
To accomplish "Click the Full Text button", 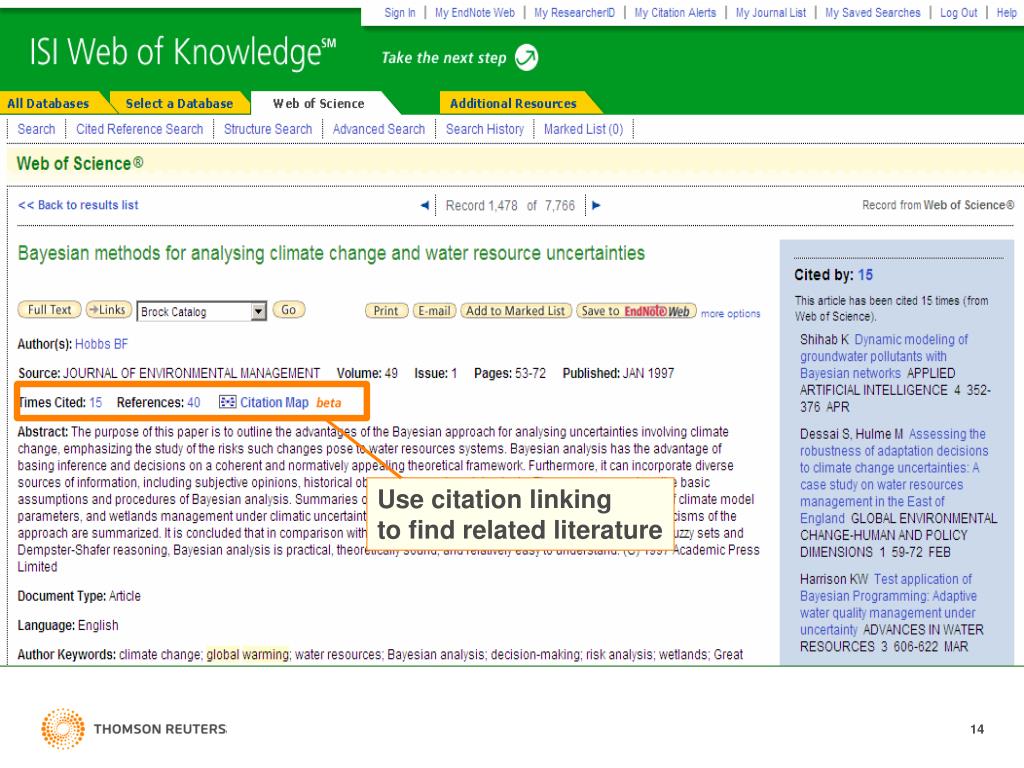I will point(50,310).
